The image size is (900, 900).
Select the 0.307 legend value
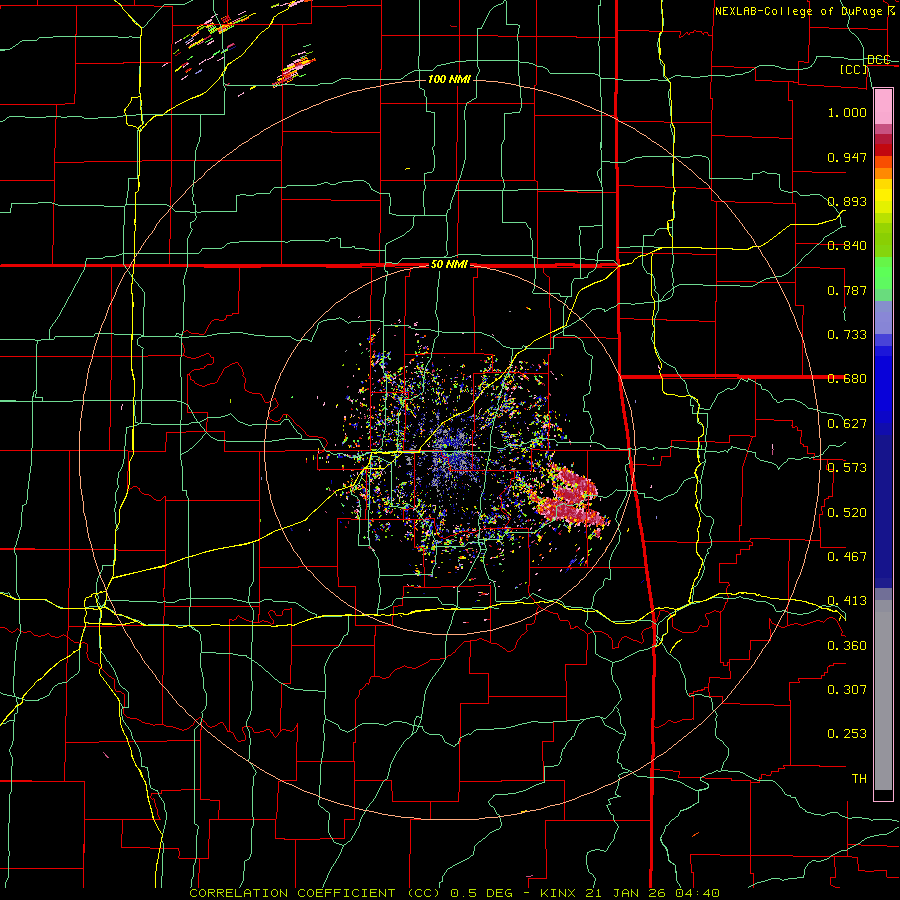847,689
